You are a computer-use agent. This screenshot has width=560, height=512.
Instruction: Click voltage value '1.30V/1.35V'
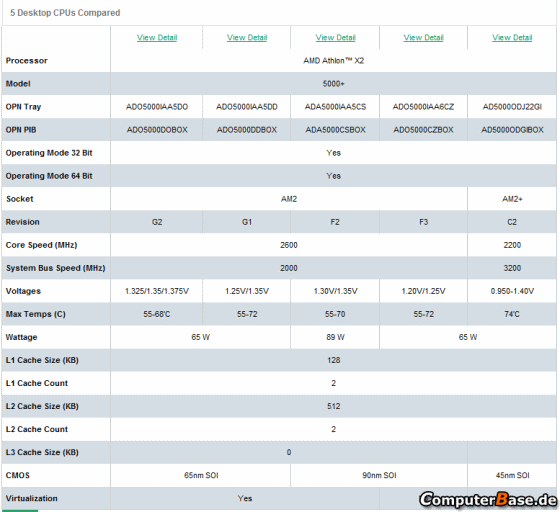[x=335, y=291]
